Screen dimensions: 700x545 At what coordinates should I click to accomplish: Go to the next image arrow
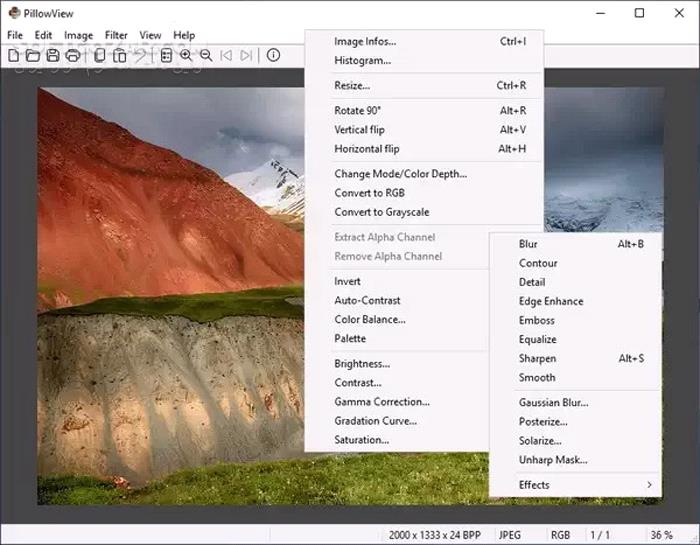(x=247, y=56)
